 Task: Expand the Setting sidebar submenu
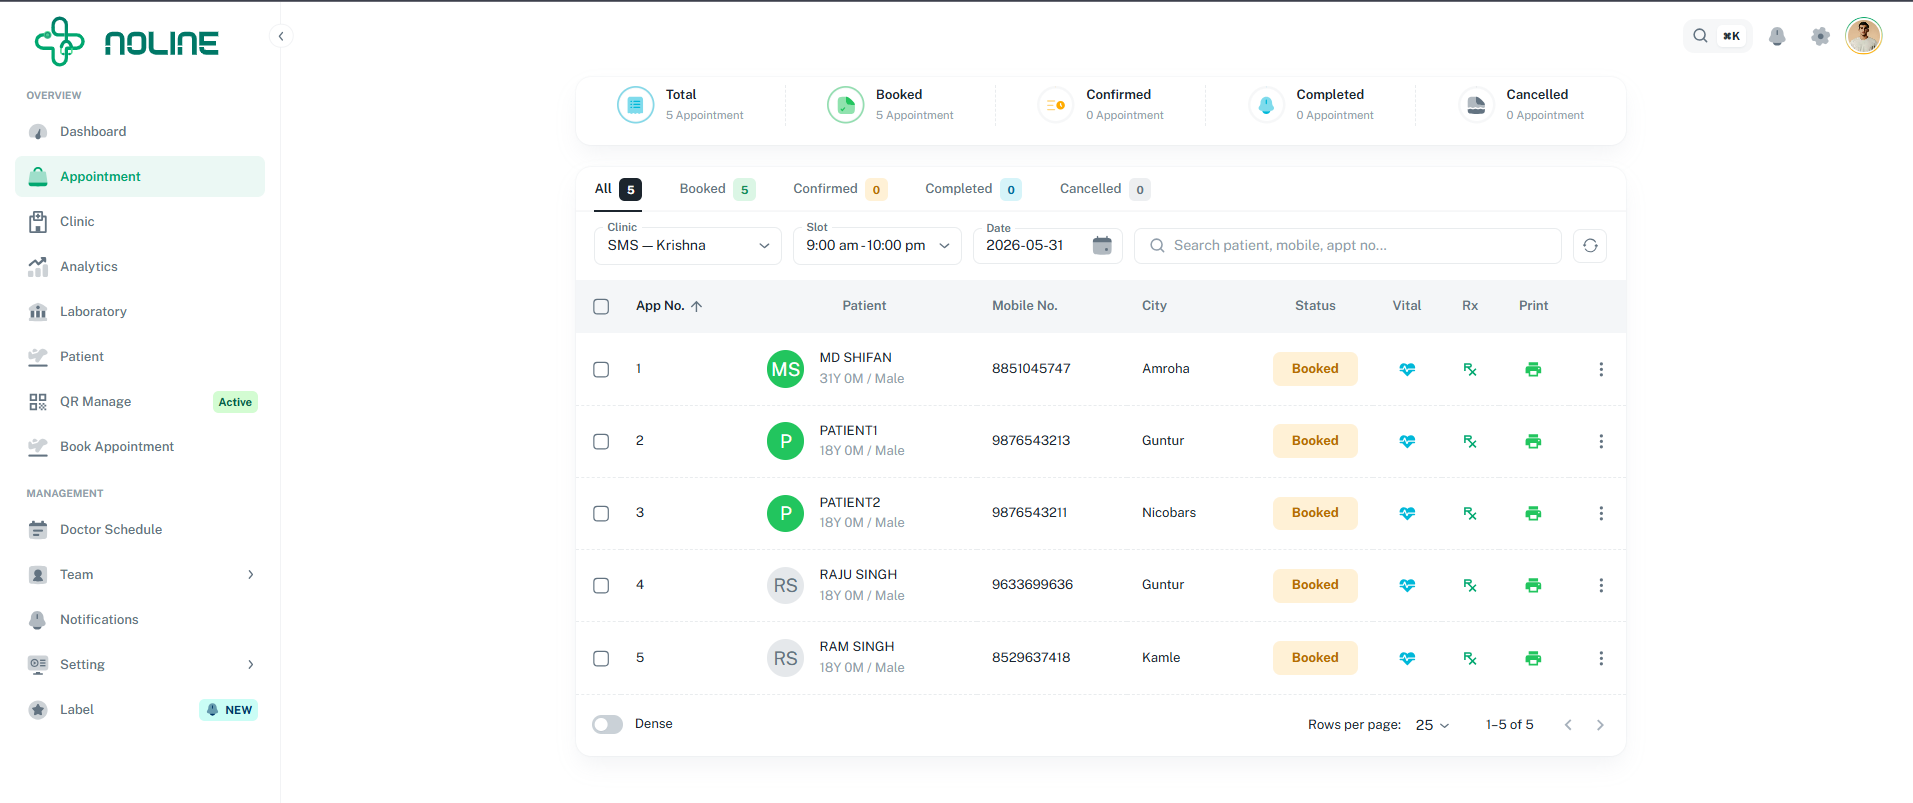click(140, 664)
